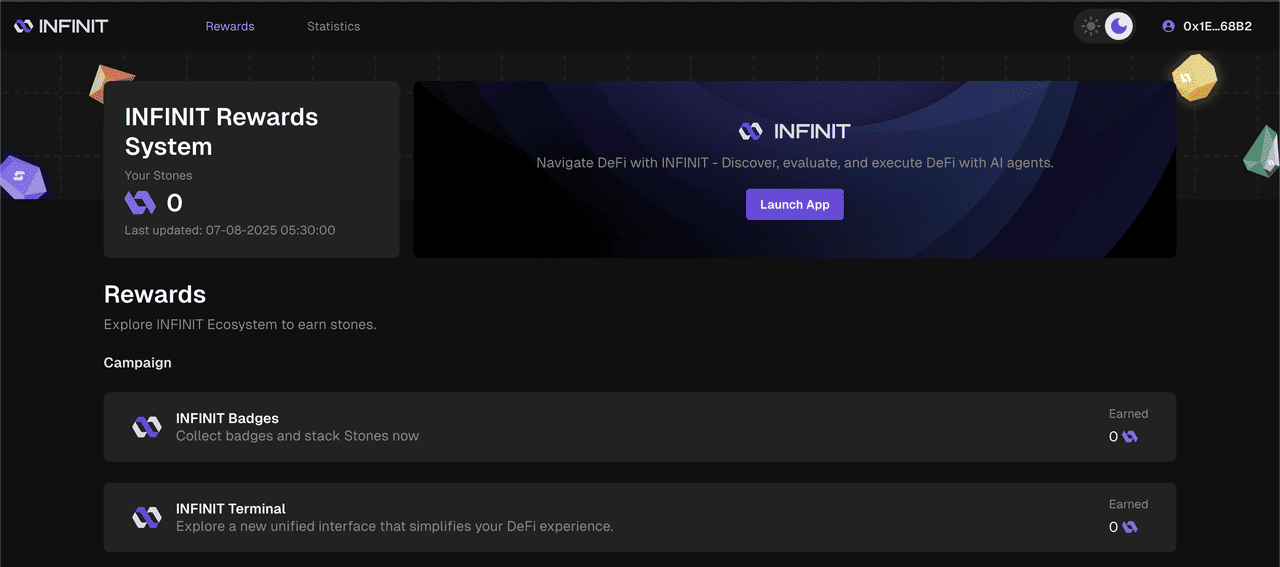
Task: Click the wallet avatar icon
Action: 1168,27
